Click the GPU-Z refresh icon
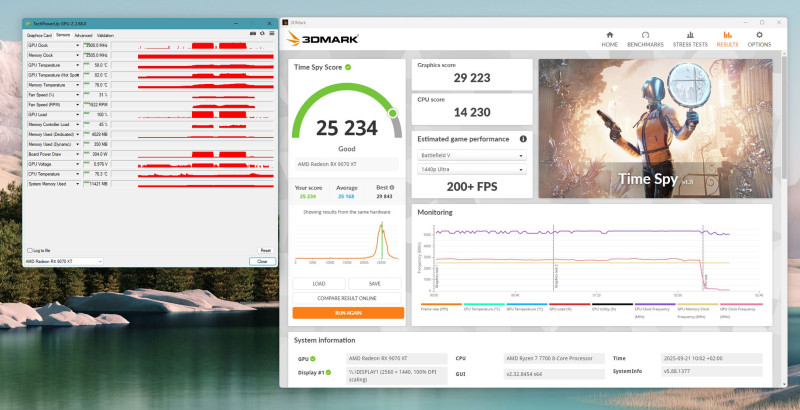 [262, 34]
